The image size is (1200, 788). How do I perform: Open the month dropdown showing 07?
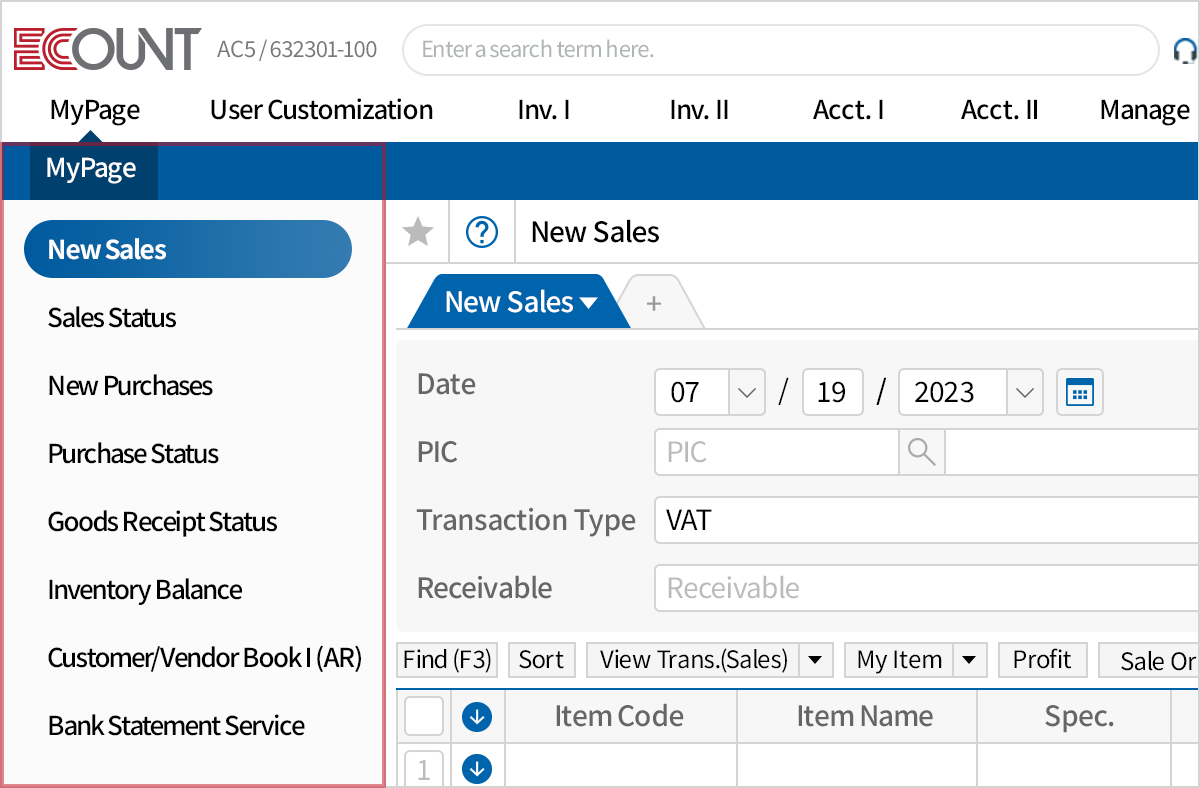click(746, 392)
